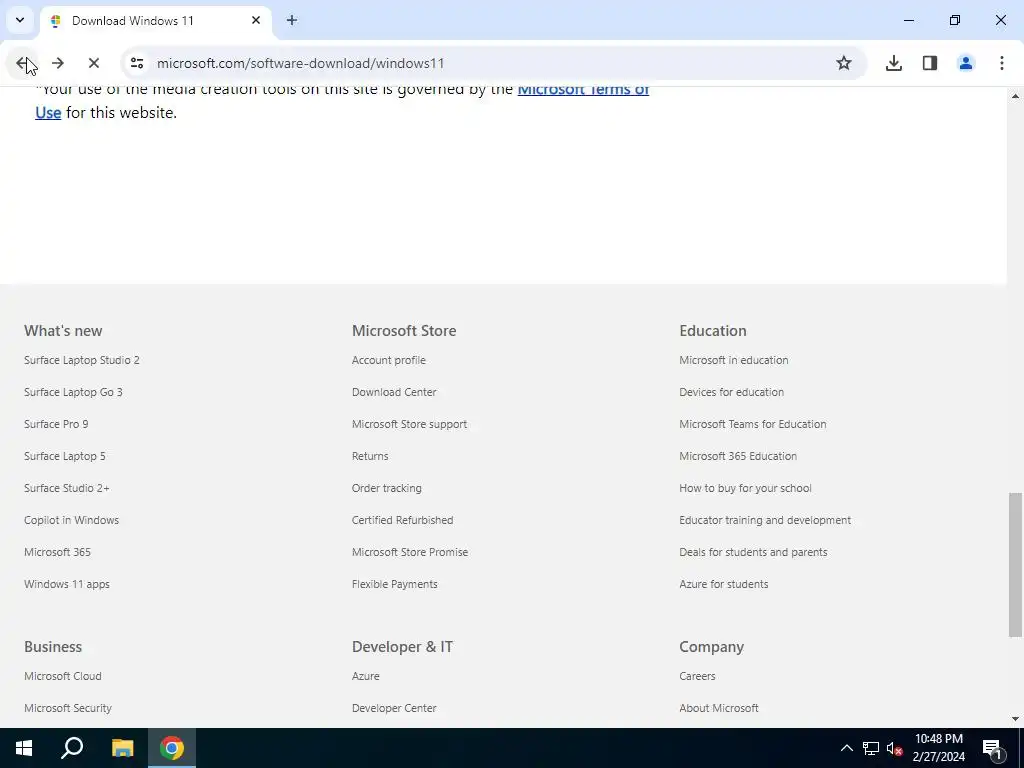Open Educator training and development link

(x=765, y=520)
